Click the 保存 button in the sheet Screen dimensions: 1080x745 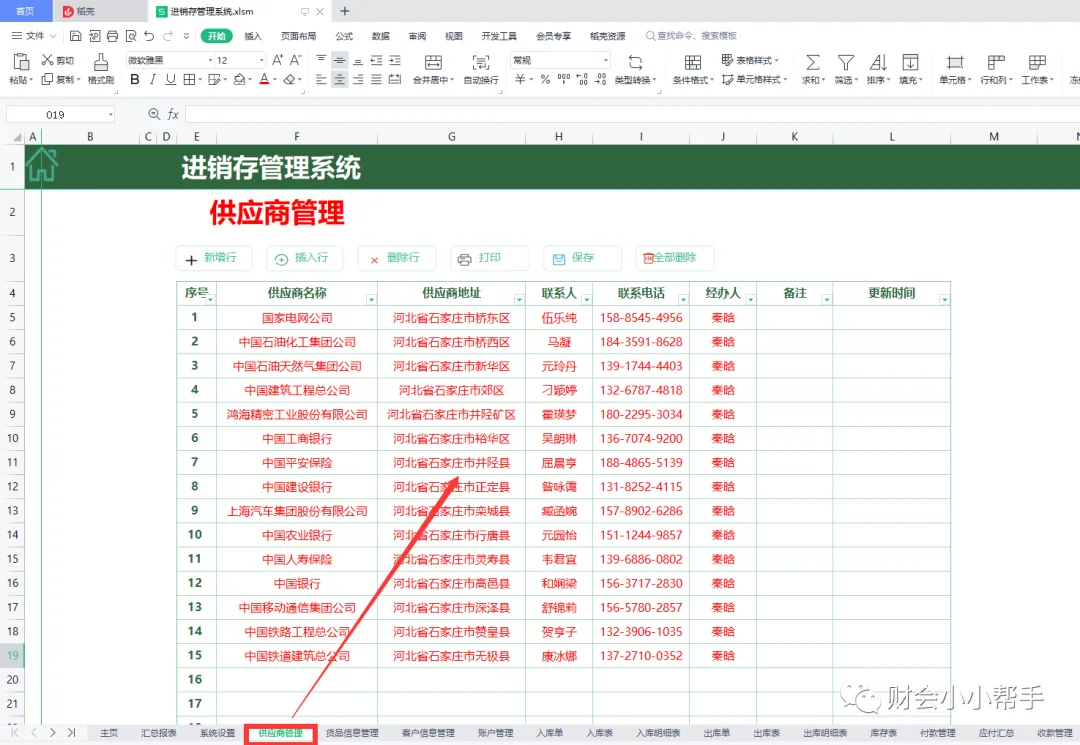582,258
